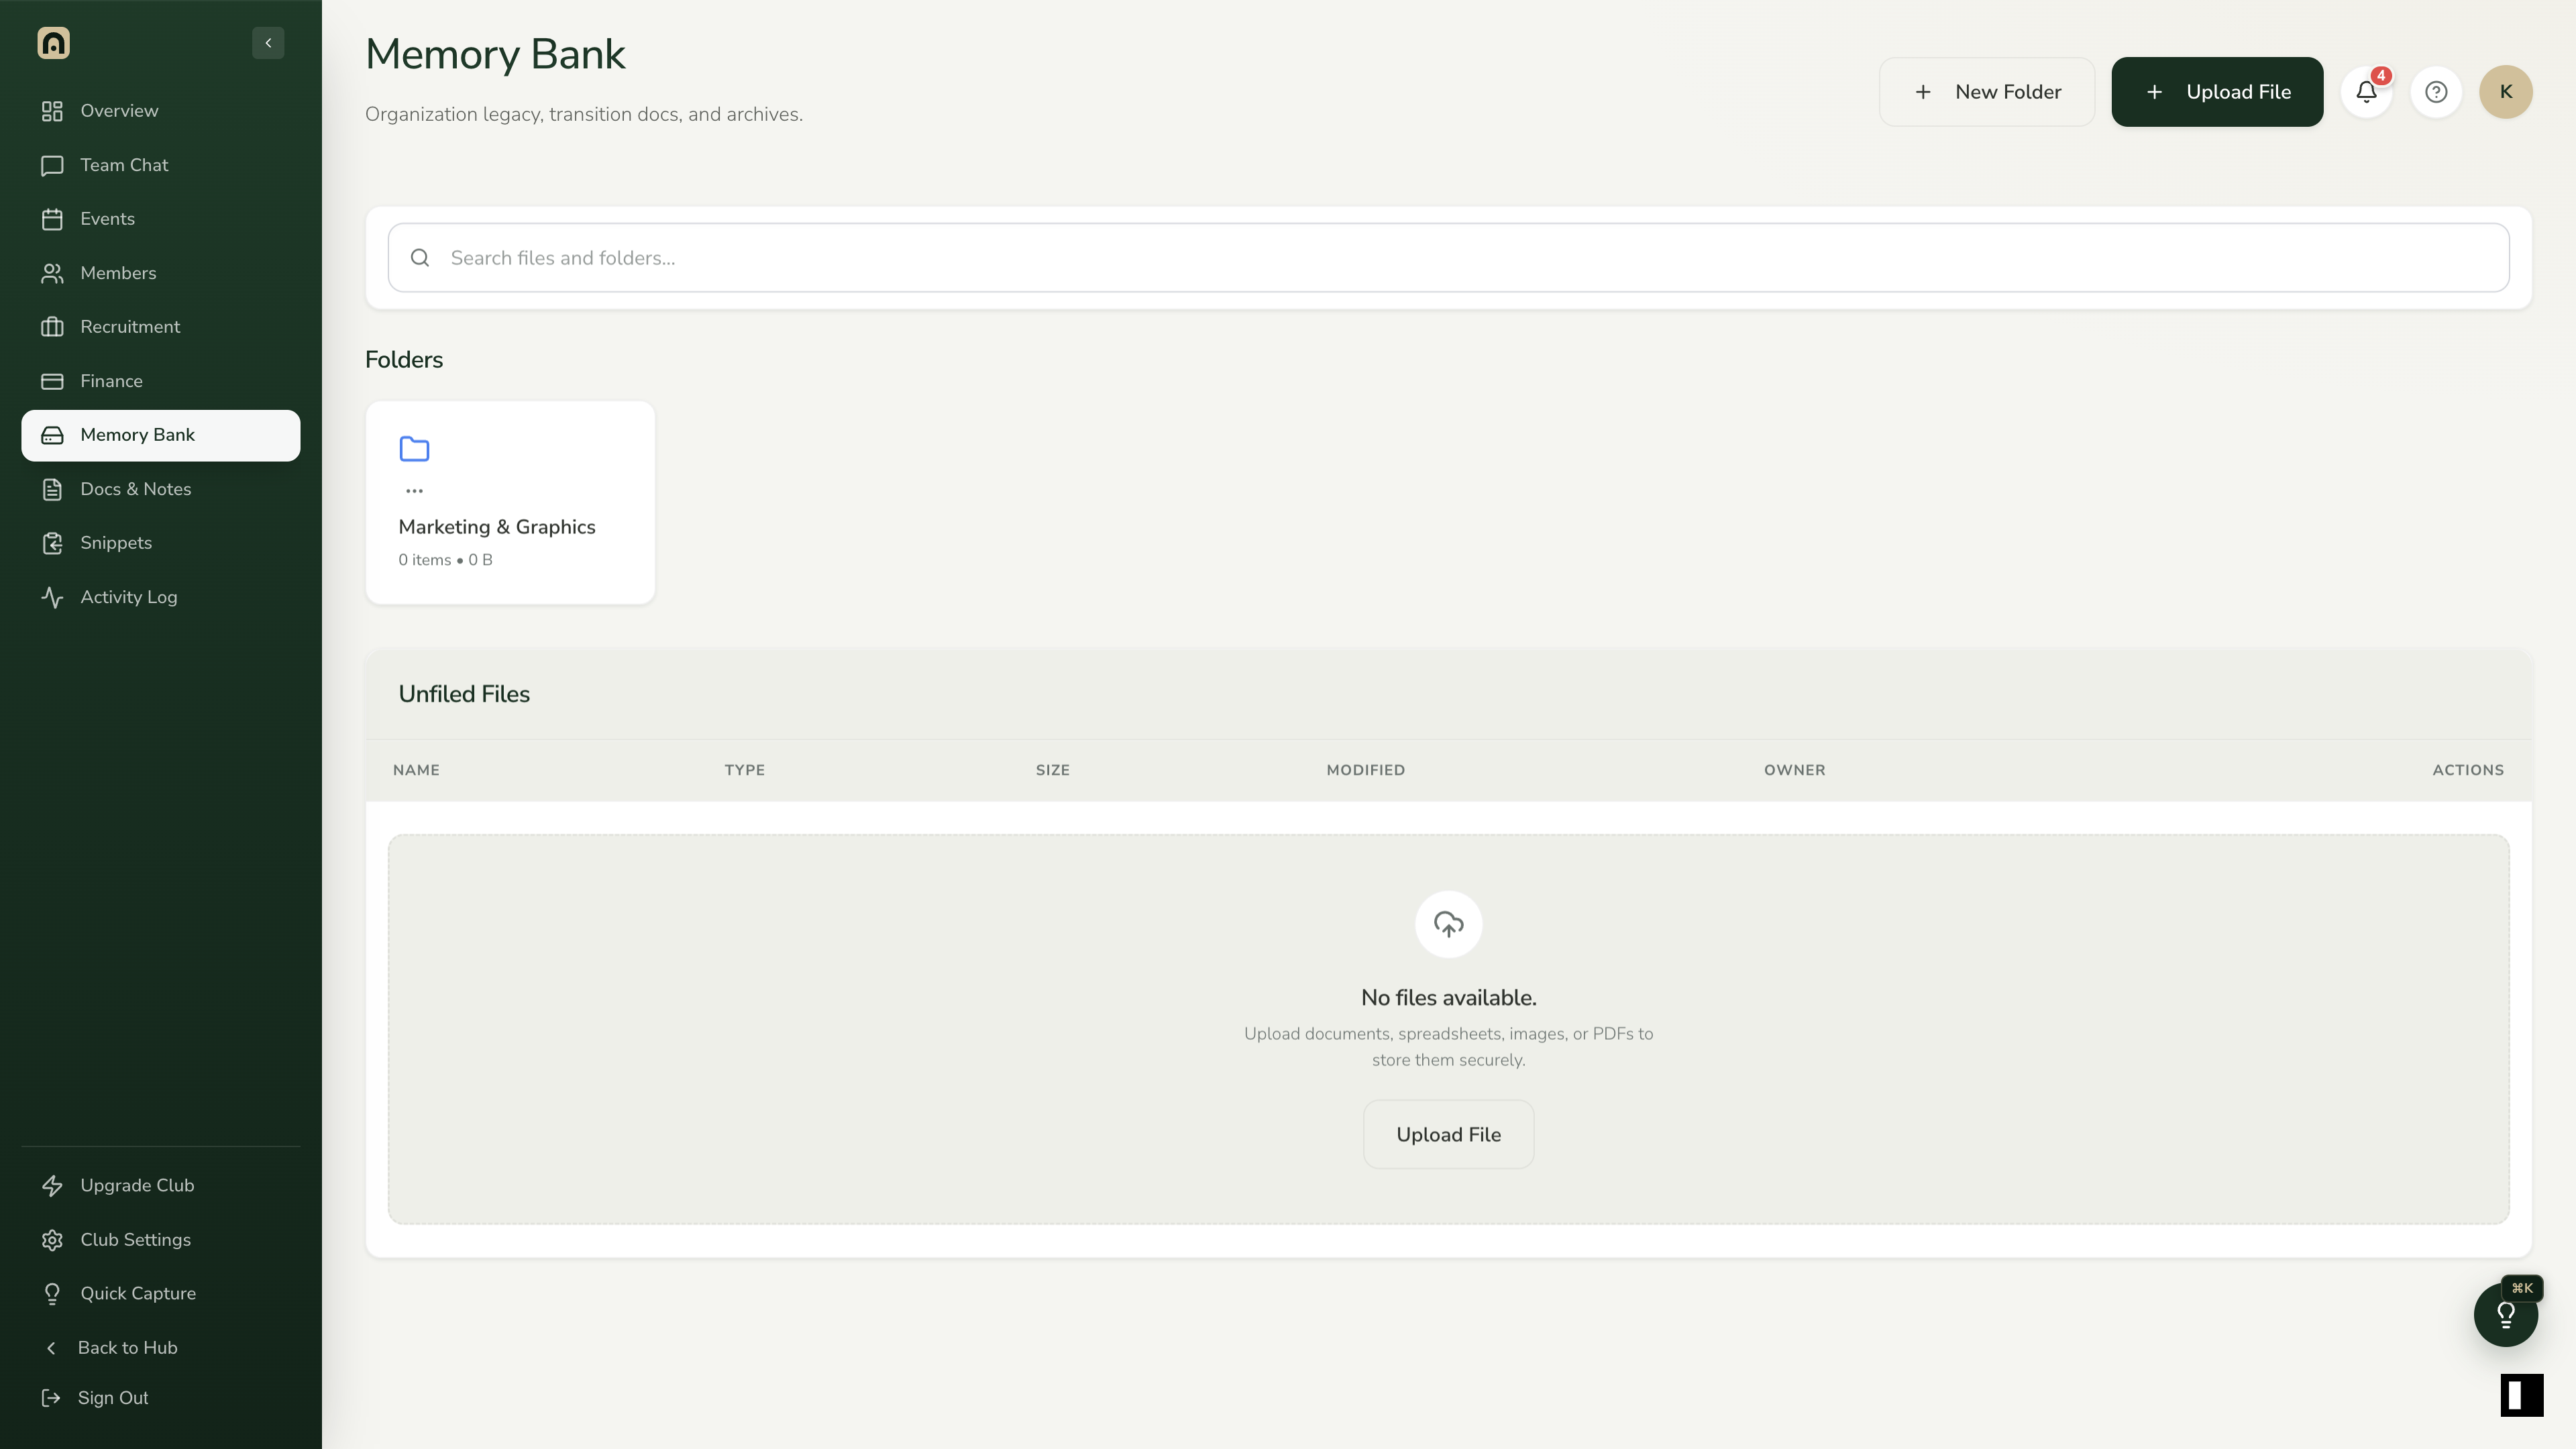2576x1449 pixels.
Task: Open the Finance section
Action: (x=161, y=381)
